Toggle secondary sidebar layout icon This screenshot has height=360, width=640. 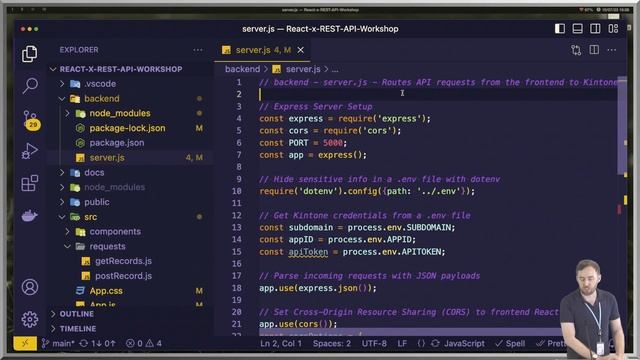coord(595,29)
